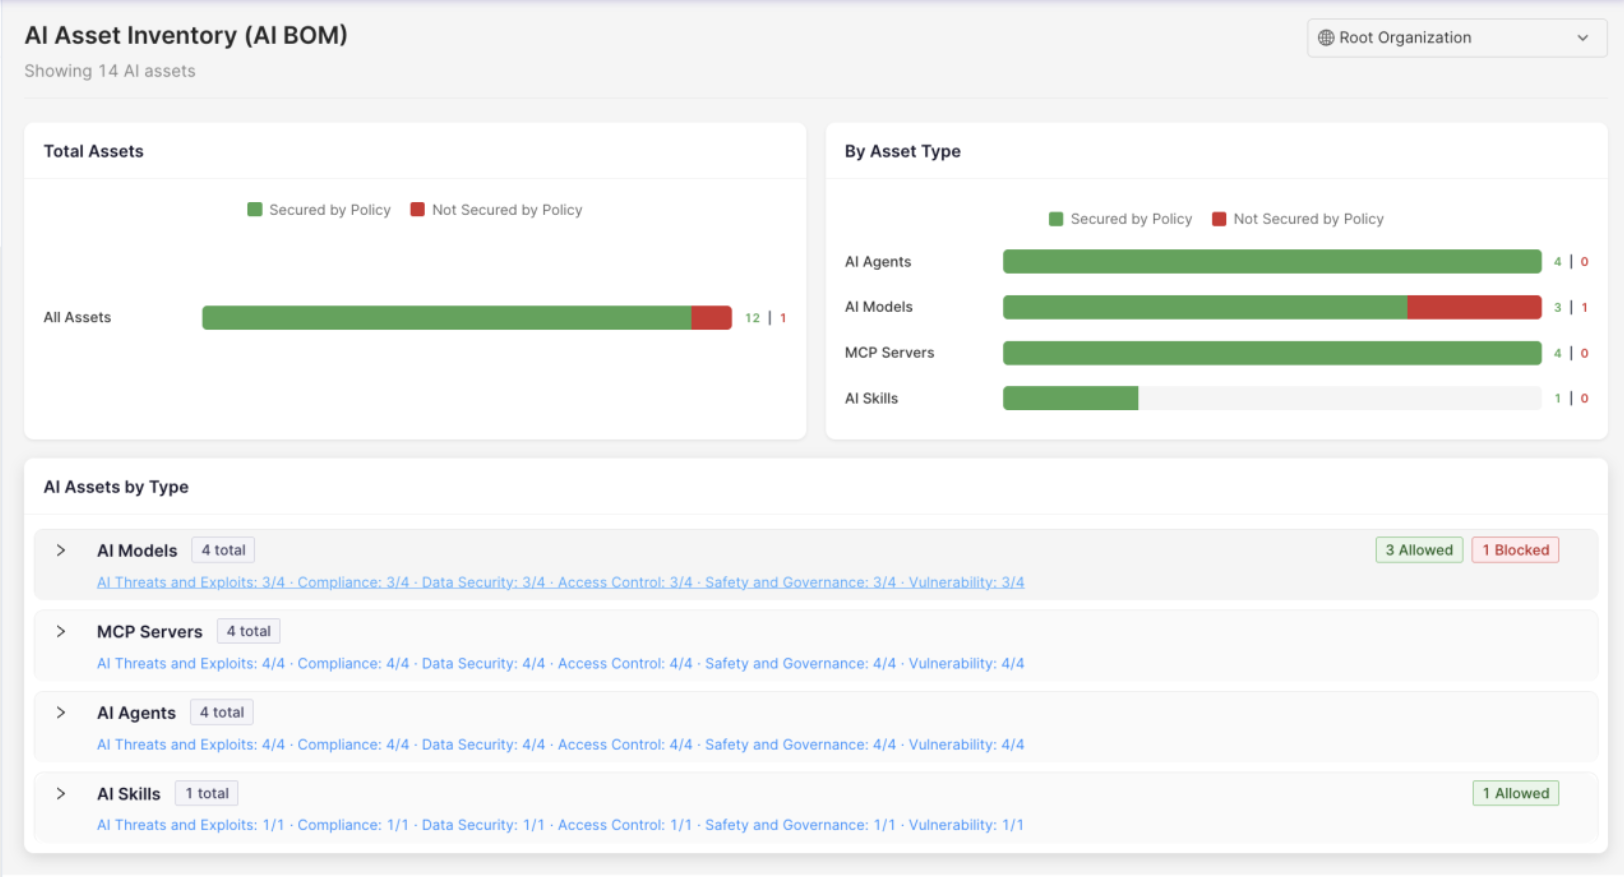Click the globe icon beside Root Organization
Screen dimensions: 1624x878
point(1326,38)
